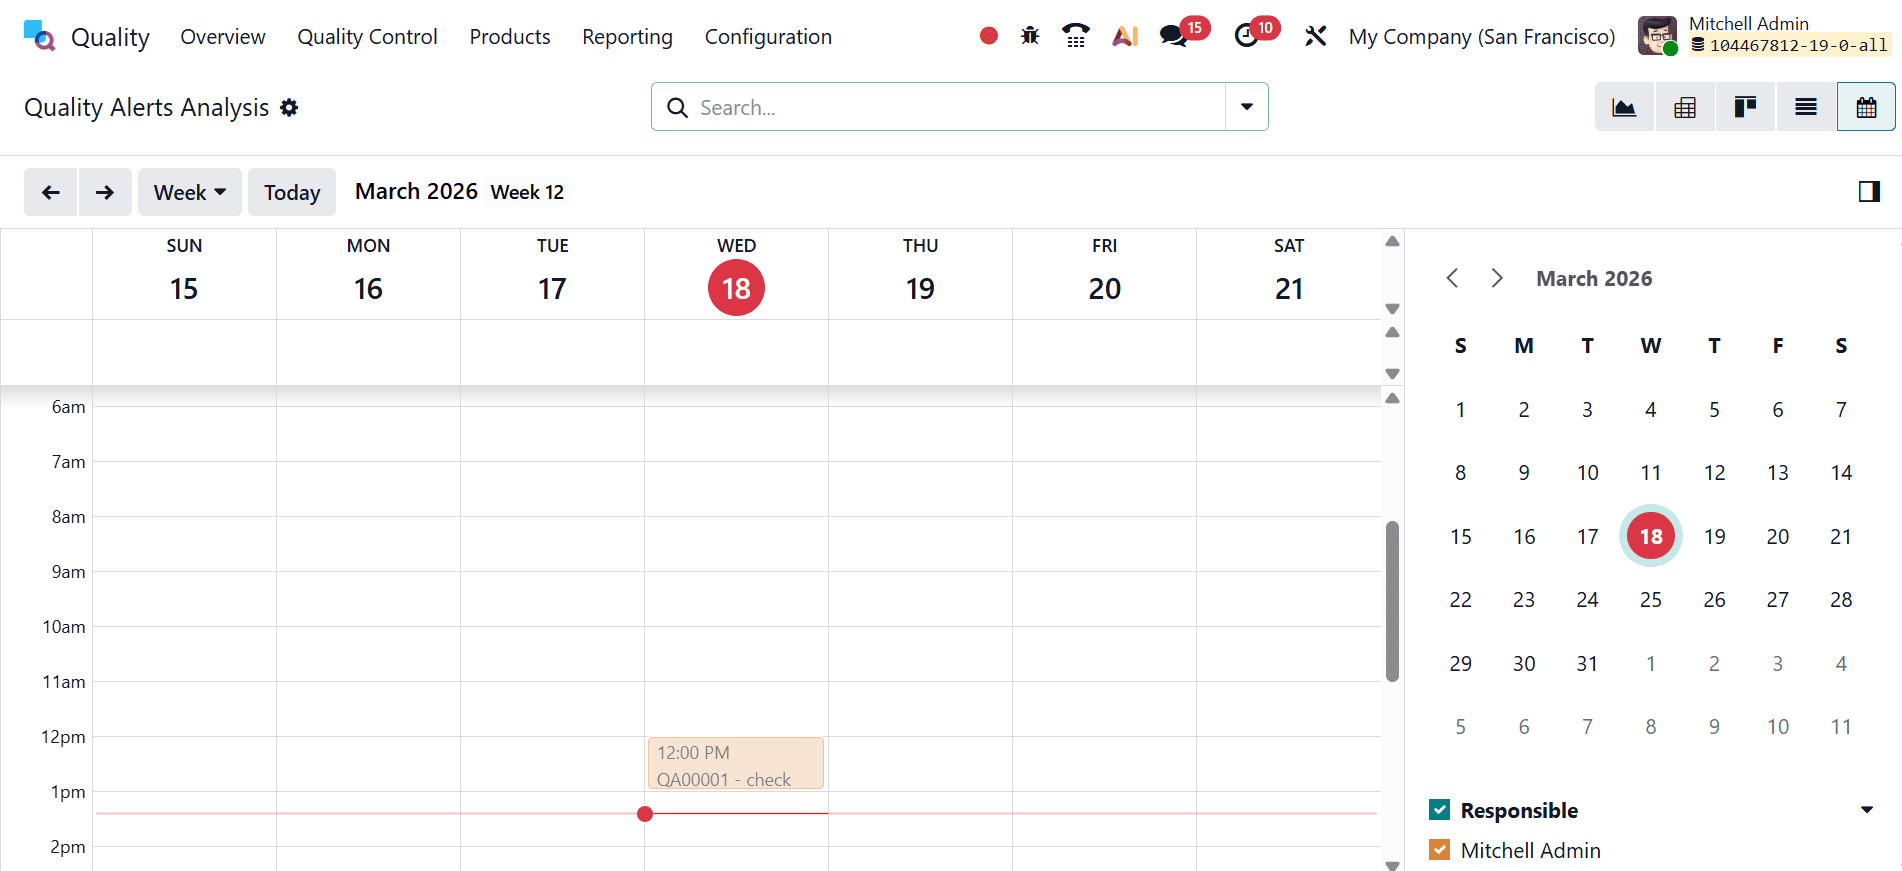Viewport: 1902px width, 871px height.
Task: Collapse the Responsible filter section arrow
Action: [x=1866, y=810]
